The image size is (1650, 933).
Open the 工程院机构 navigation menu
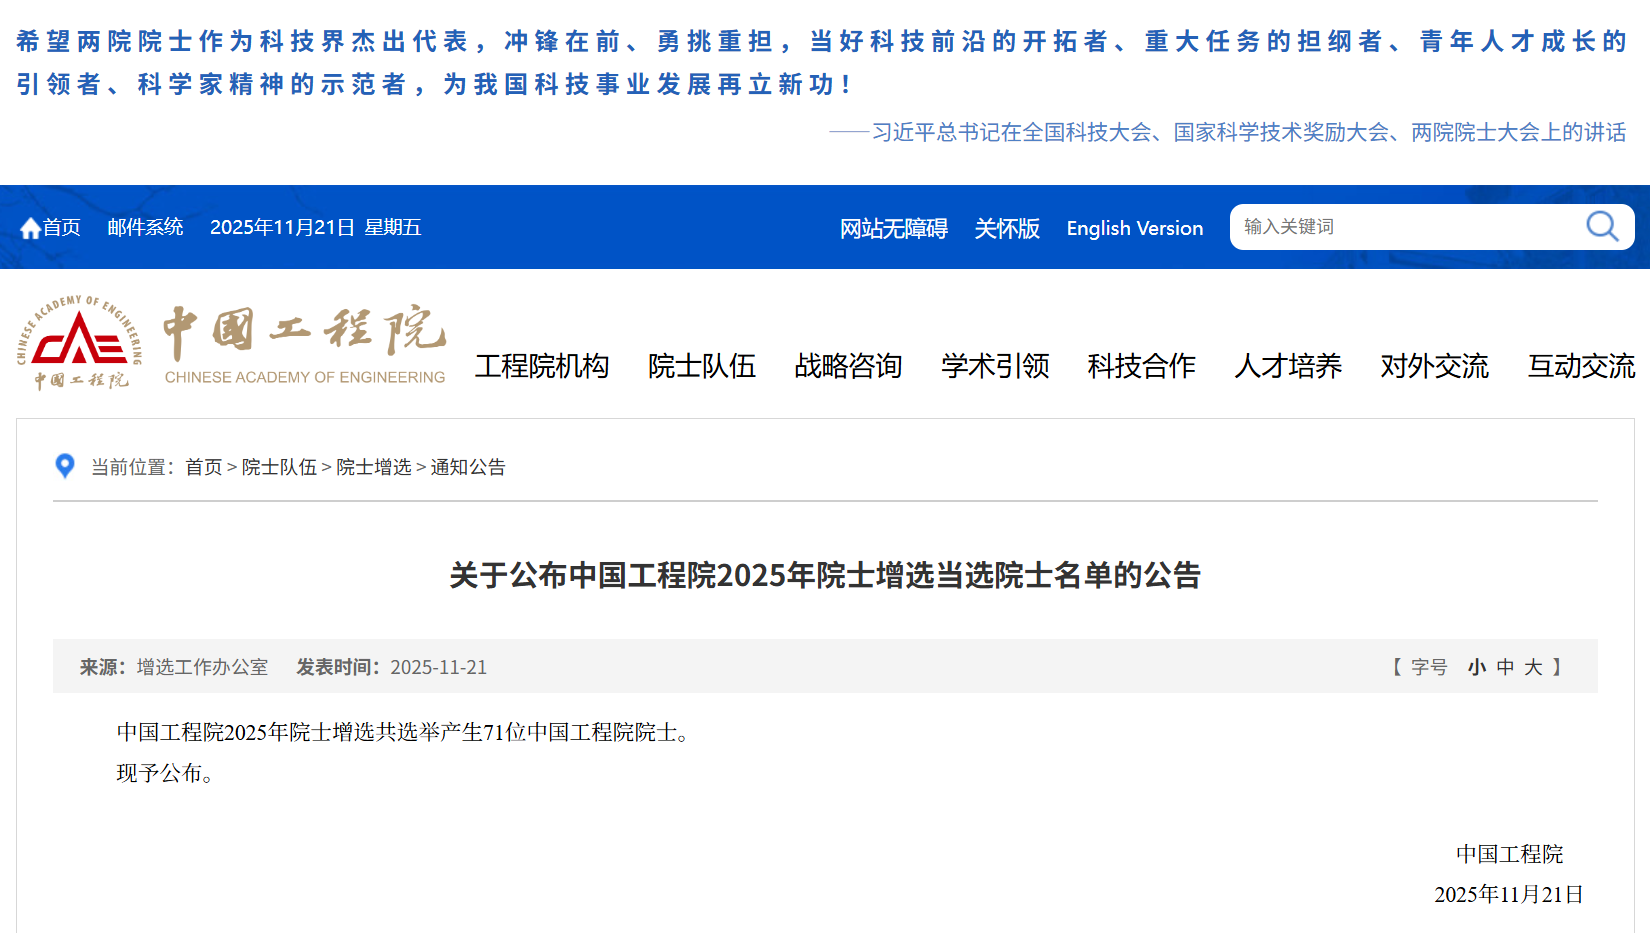click(542, 366)
